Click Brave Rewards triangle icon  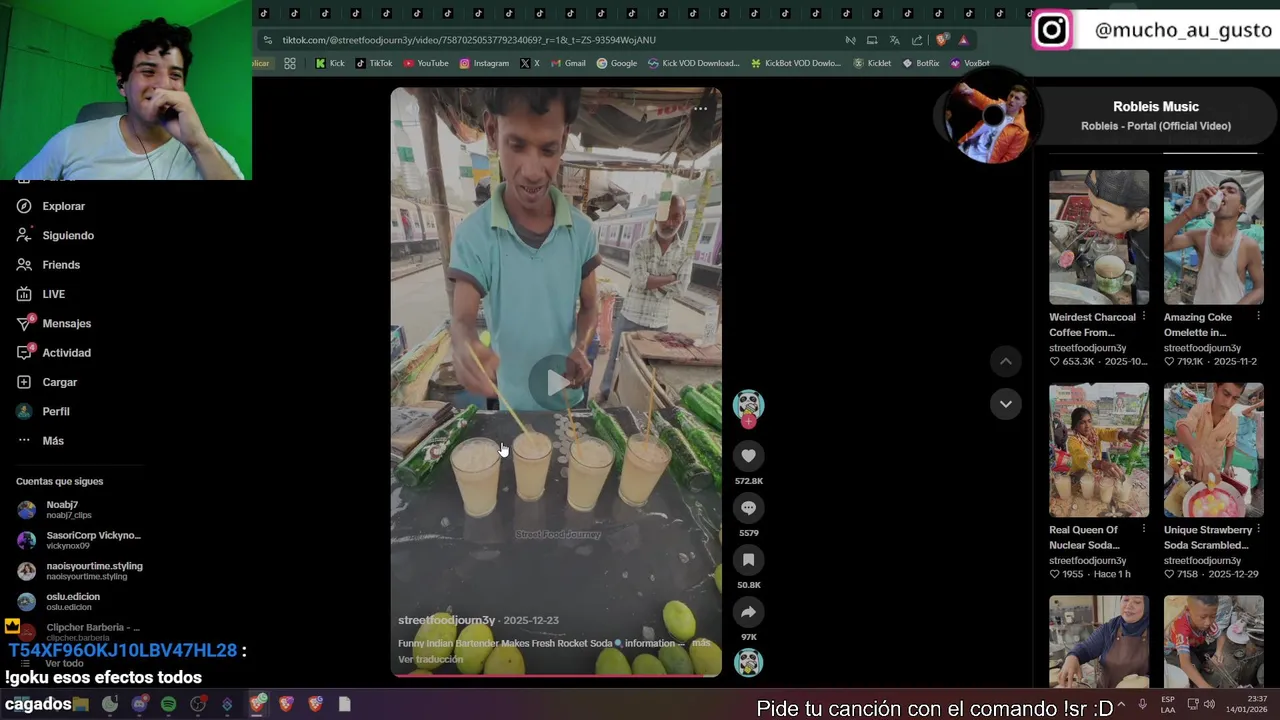[963, 40]
